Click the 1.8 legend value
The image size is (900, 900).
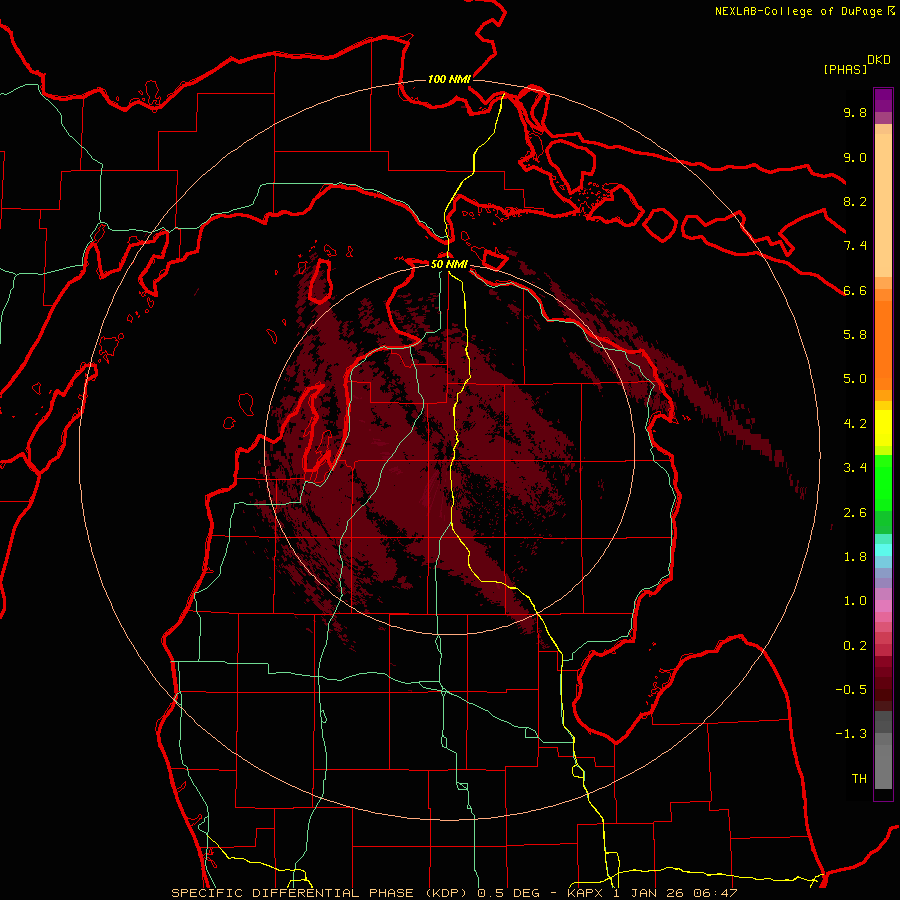[x=855, y=557]
